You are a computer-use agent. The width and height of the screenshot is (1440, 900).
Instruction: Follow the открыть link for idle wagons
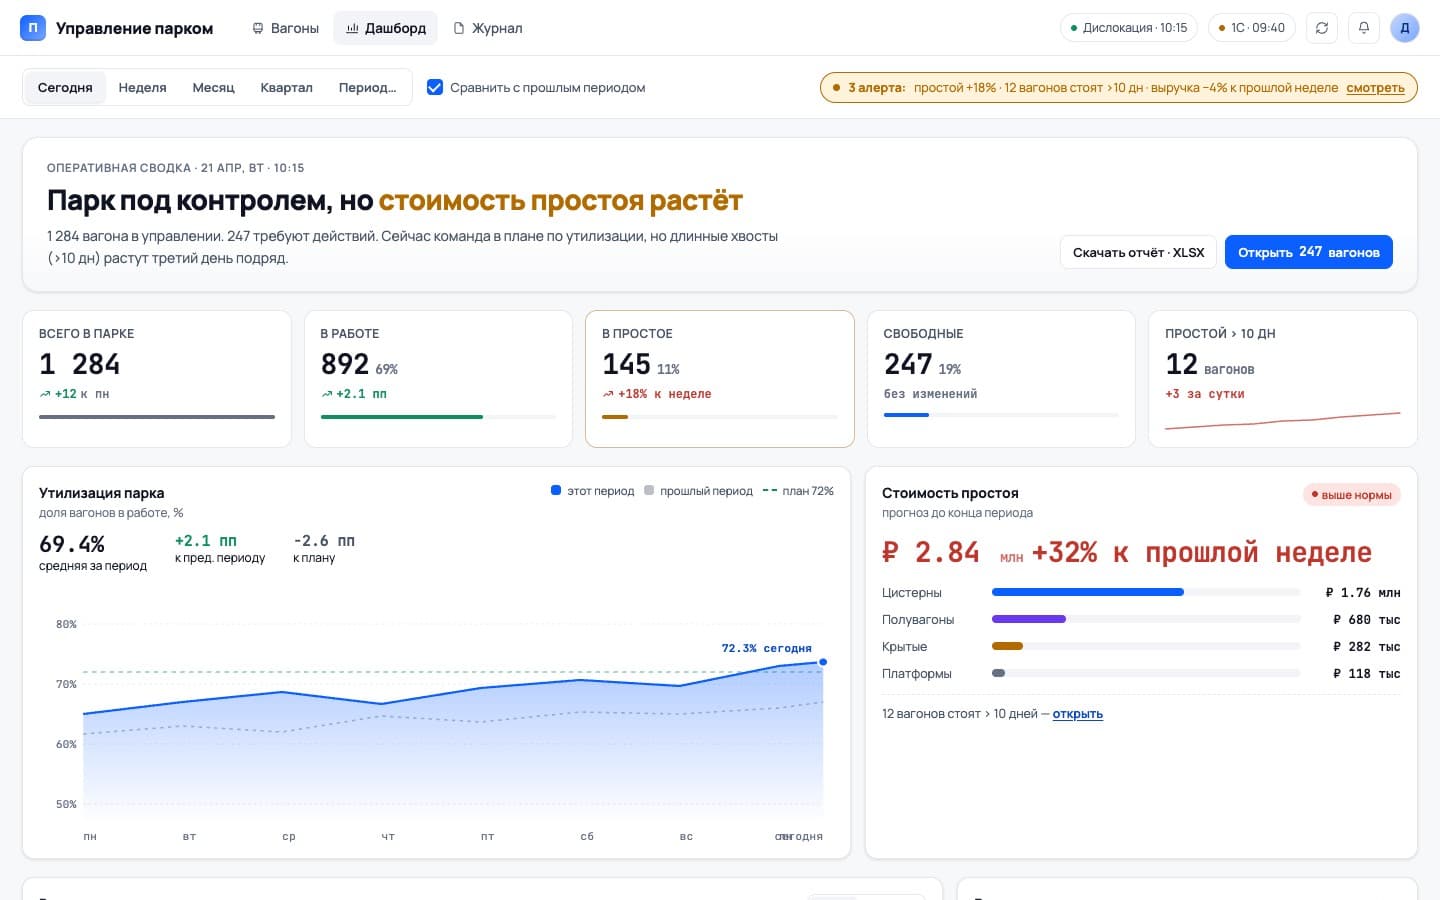coord(1078,714)
